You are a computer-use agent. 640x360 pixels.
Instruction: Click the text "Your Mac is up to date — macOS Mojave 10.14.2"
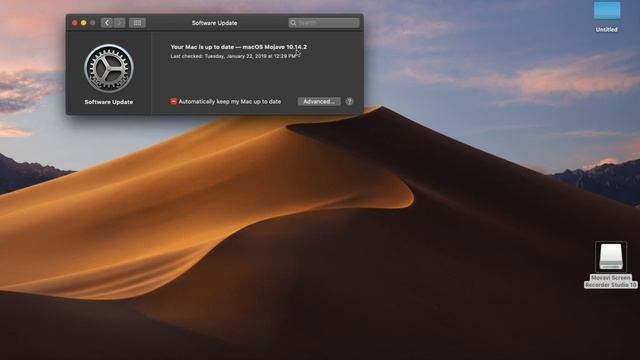click(239, 47)
